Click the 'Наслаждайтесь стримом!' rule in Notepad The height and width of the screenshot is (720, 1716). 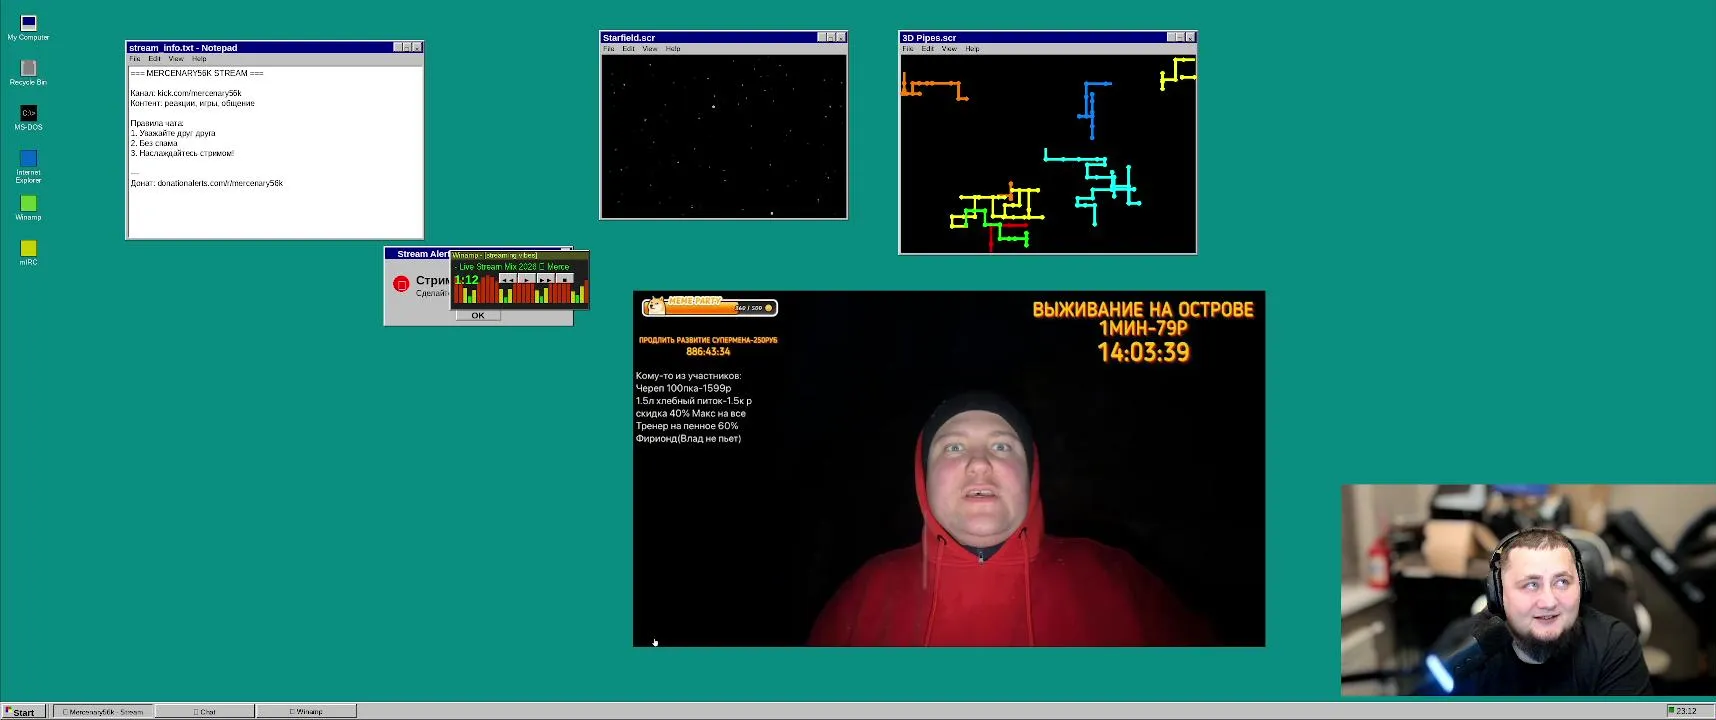[x=182, y=153]
